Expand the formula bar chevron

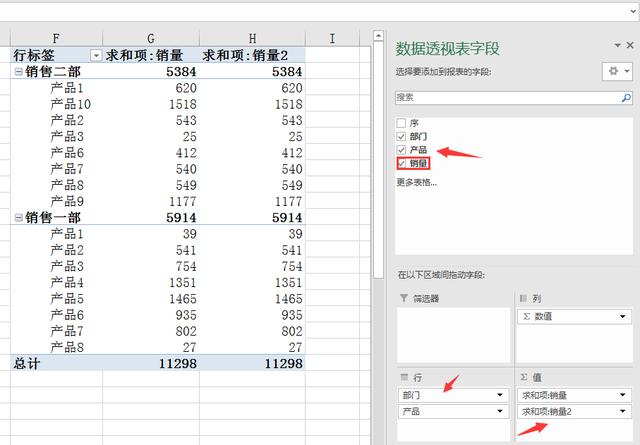click(633, 11)
